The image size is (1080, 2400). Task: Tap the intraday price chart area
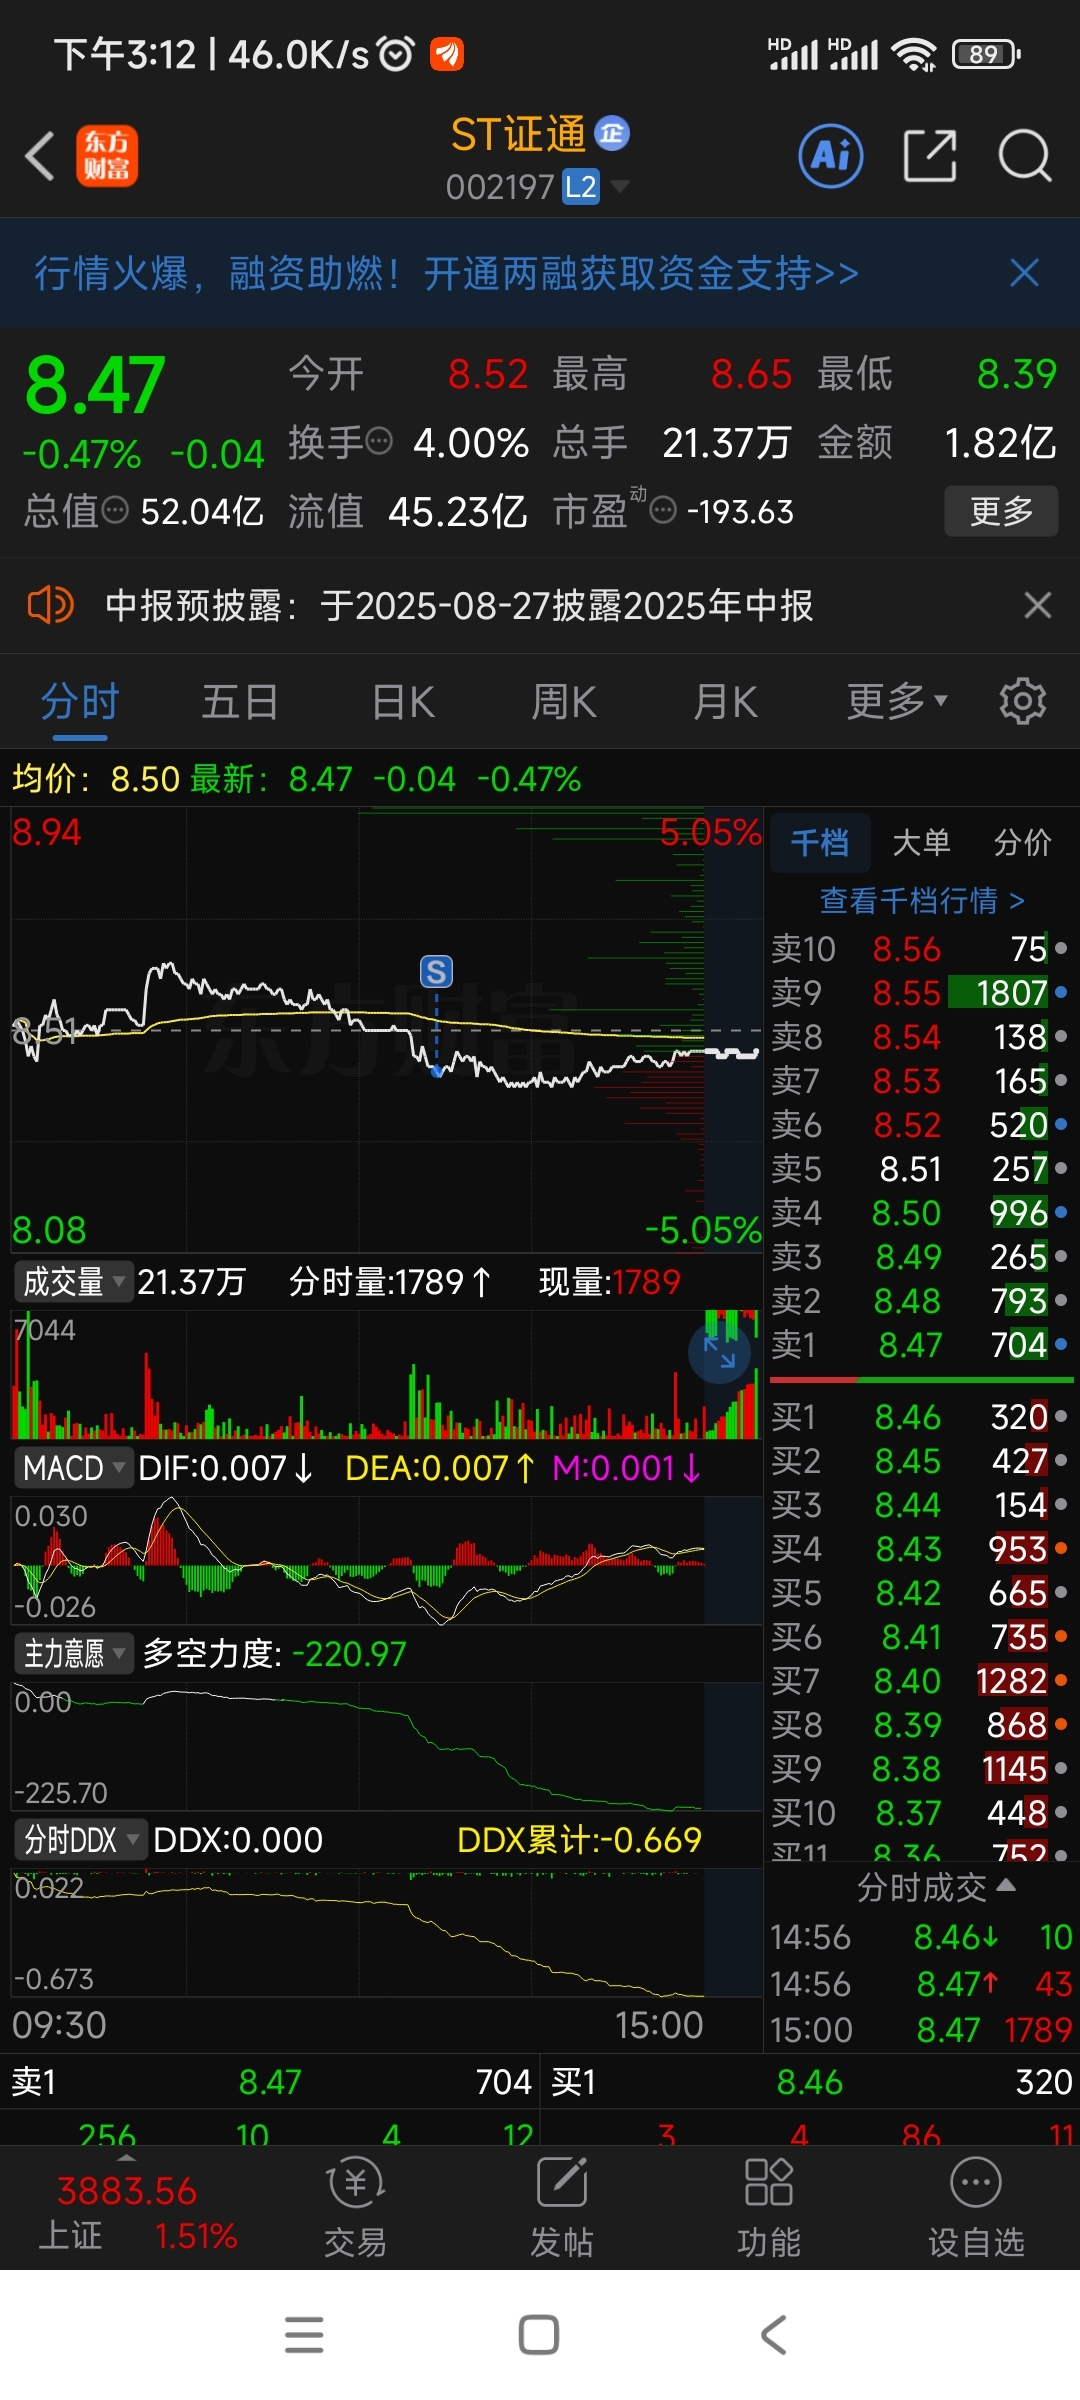386,1030
